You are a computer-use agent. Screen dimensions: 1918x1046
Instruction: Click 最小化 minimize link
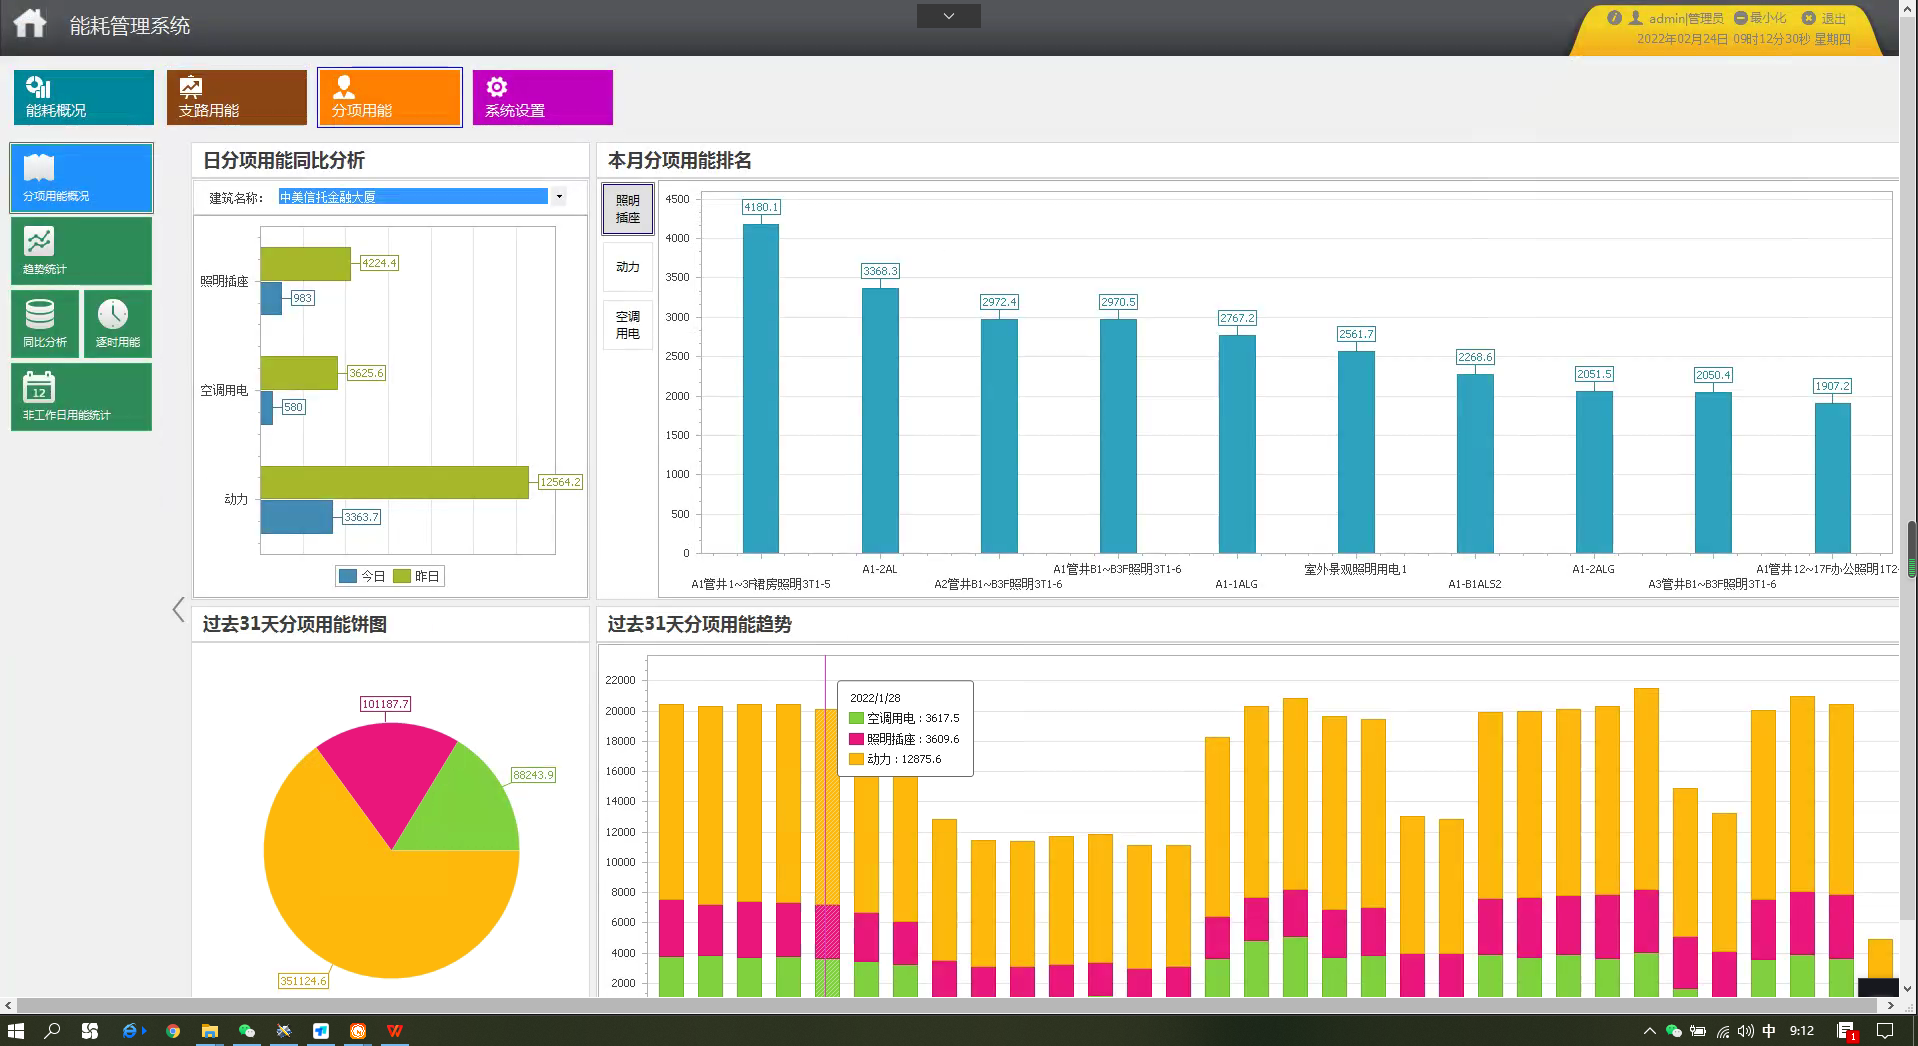coord(1761,18)
